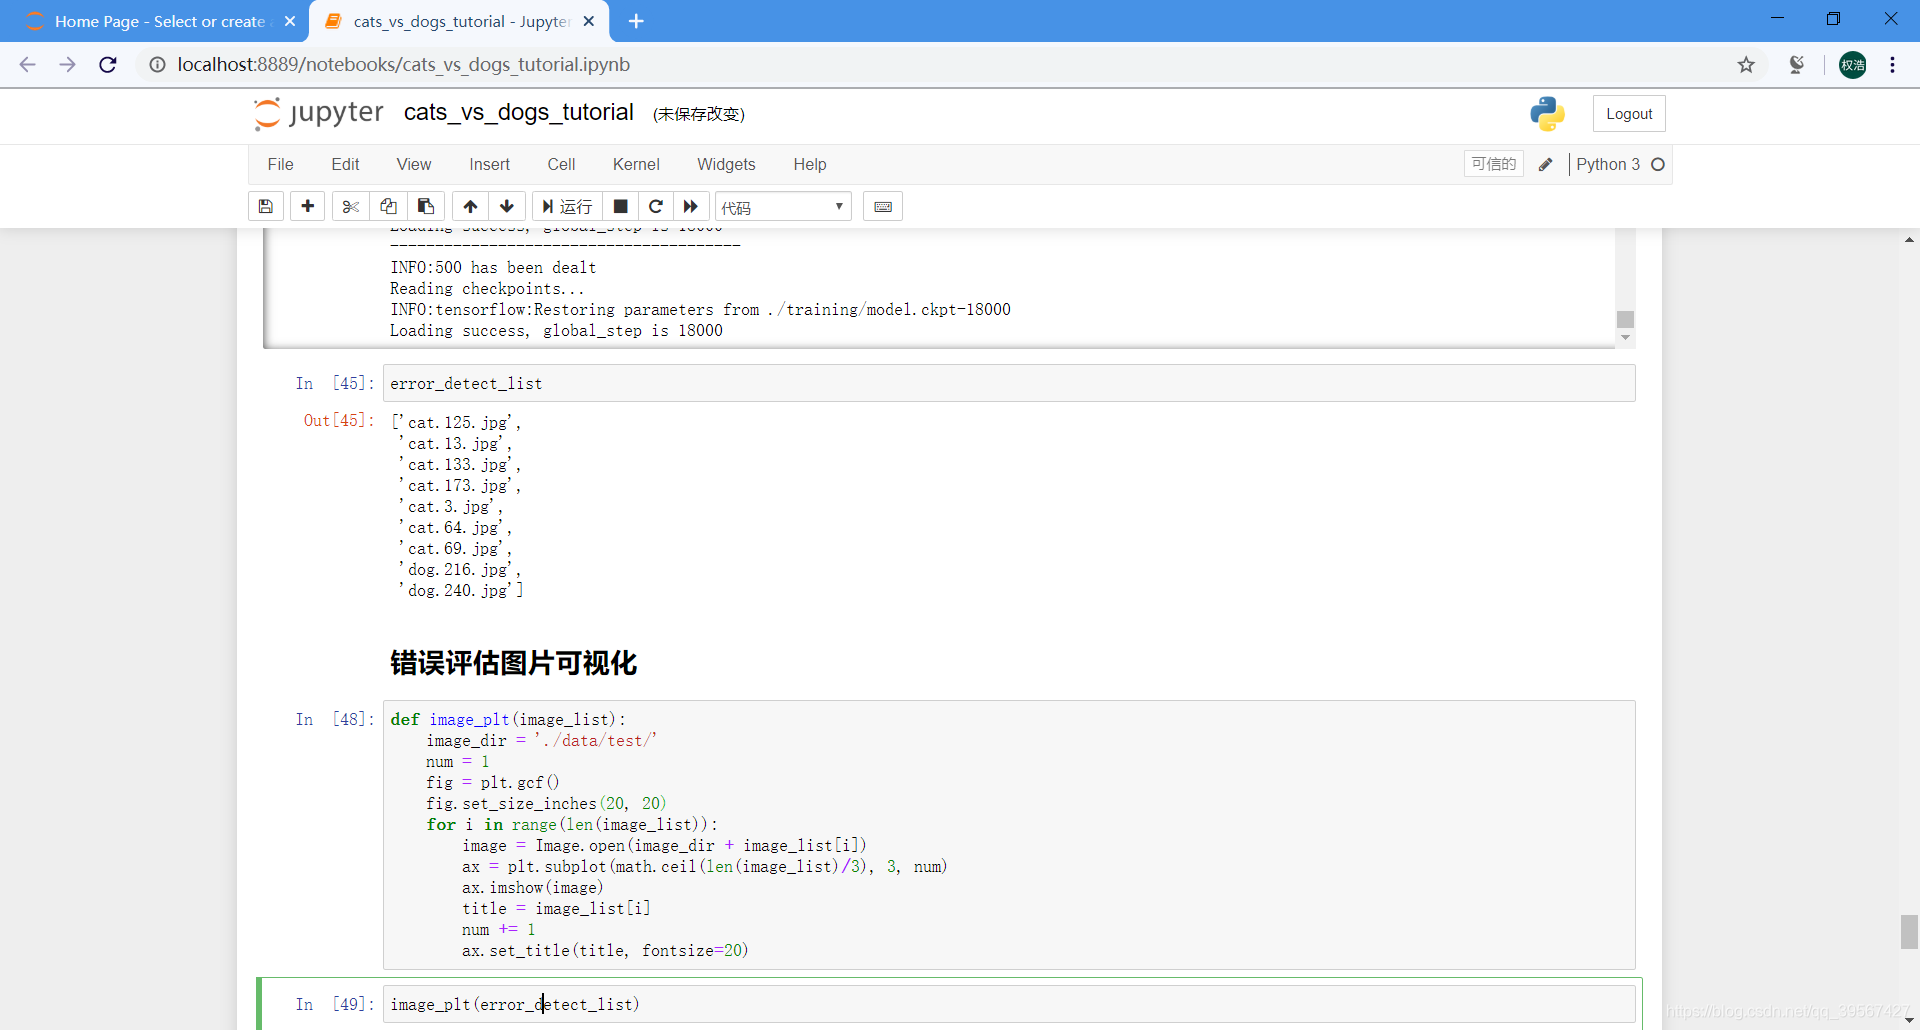
Task: Move selected cell down arrow
Action: tap(507, 206)
